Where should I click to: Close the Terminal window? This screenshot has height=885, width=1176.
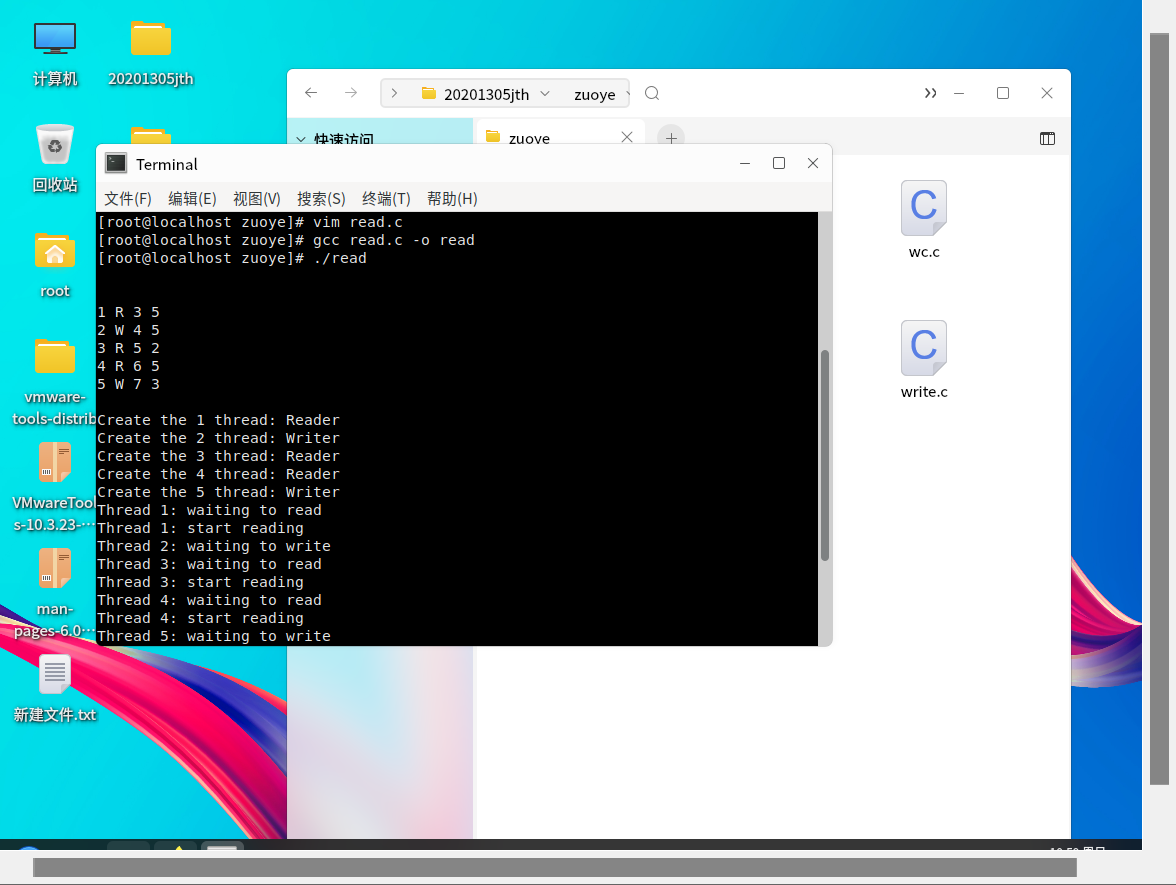812,164
